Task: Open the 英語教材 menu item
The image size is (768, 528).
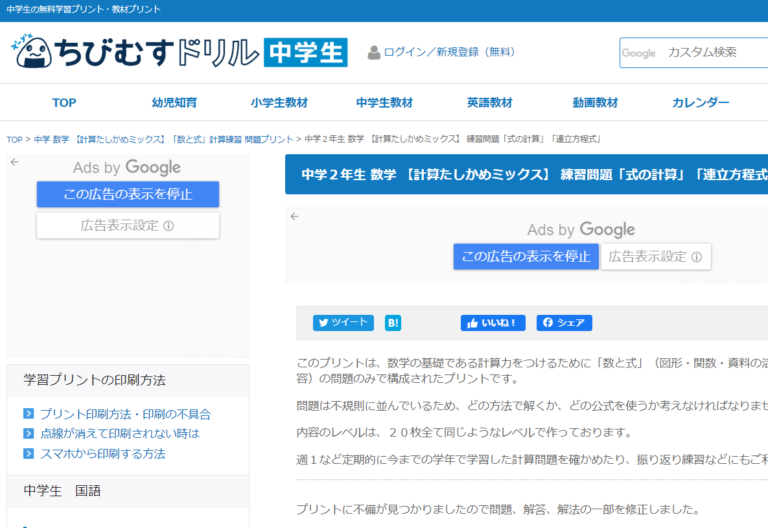Action: pyautogui.click(x=490, y=102)
